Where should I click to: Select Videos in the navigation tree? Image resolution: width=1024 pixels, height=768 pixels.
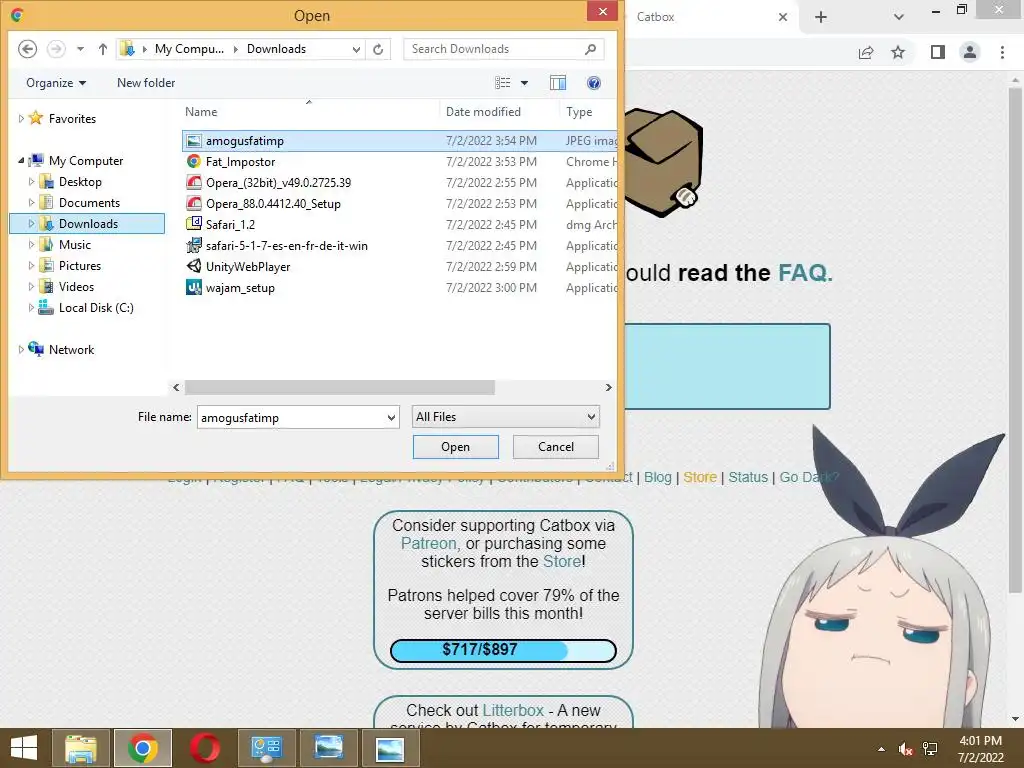pos(76,287)
